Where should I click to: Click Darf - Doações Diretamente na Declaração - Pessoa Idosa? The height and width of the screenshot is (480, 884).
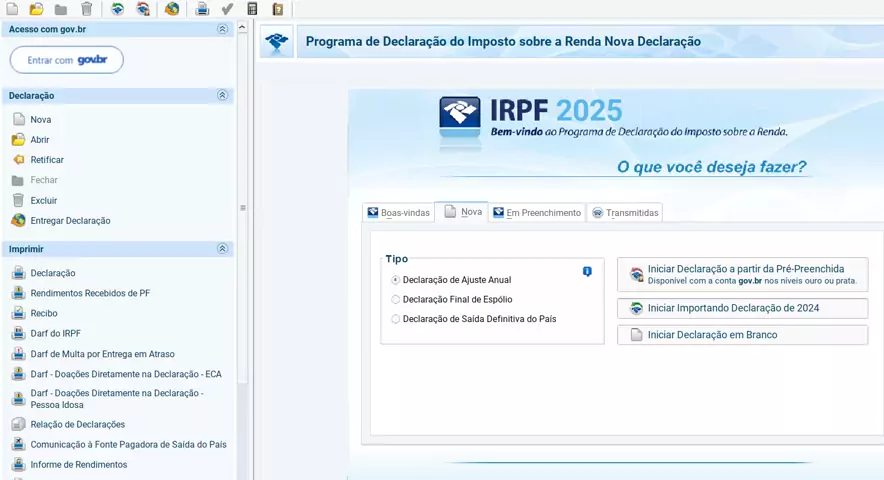click(117, 399)
